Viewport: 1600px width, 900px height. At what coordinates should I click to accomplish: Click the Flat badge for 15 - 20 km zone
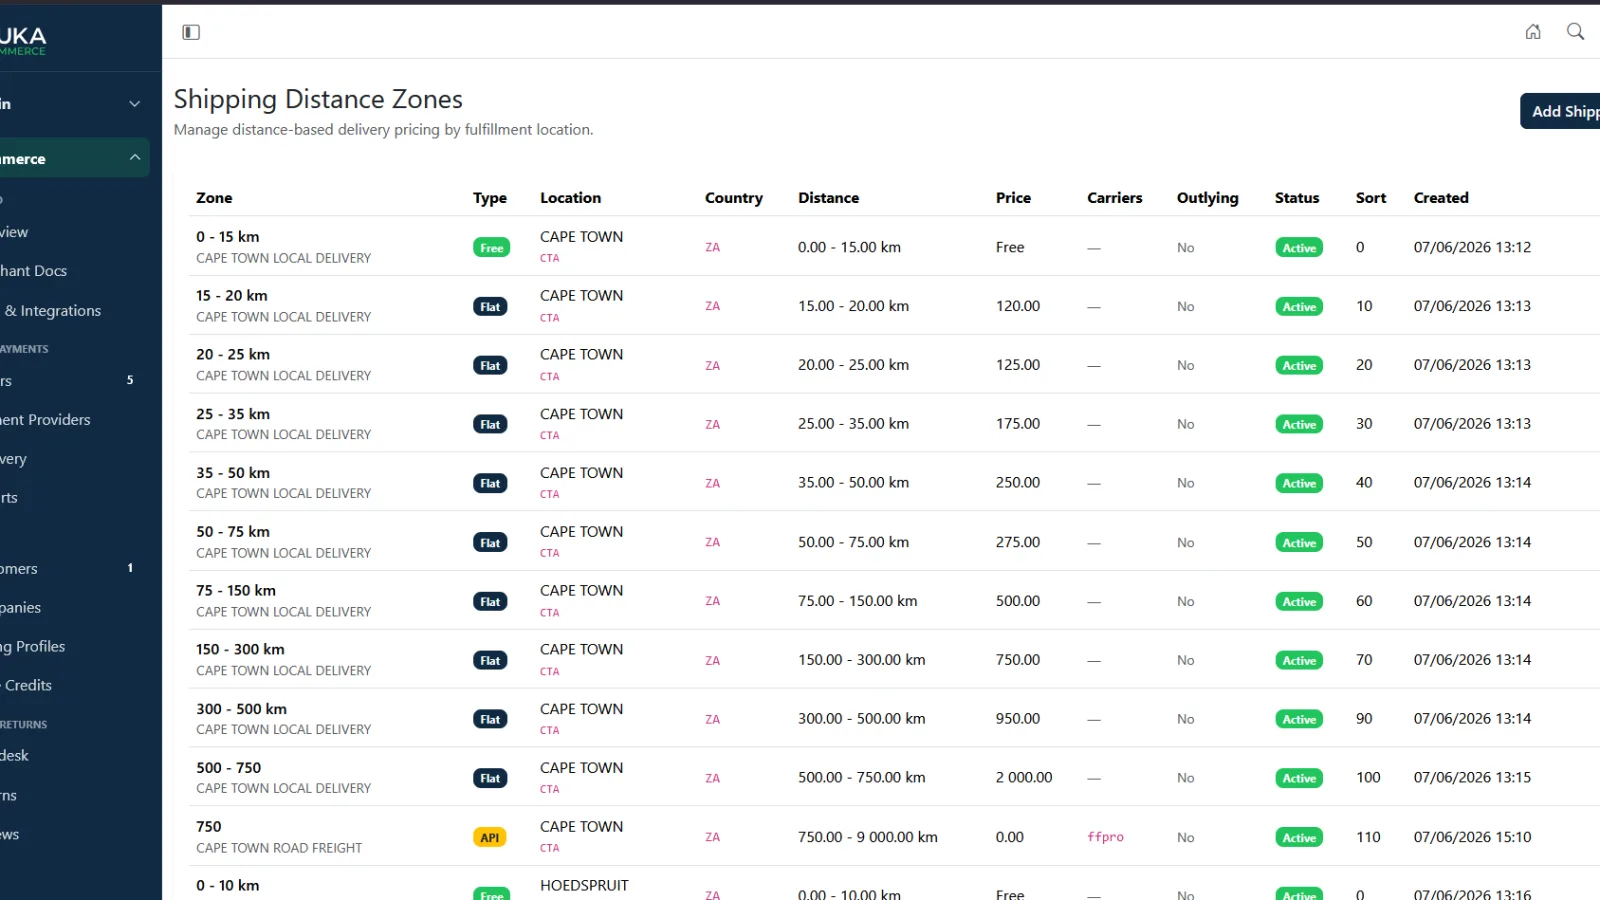[490, 307]
